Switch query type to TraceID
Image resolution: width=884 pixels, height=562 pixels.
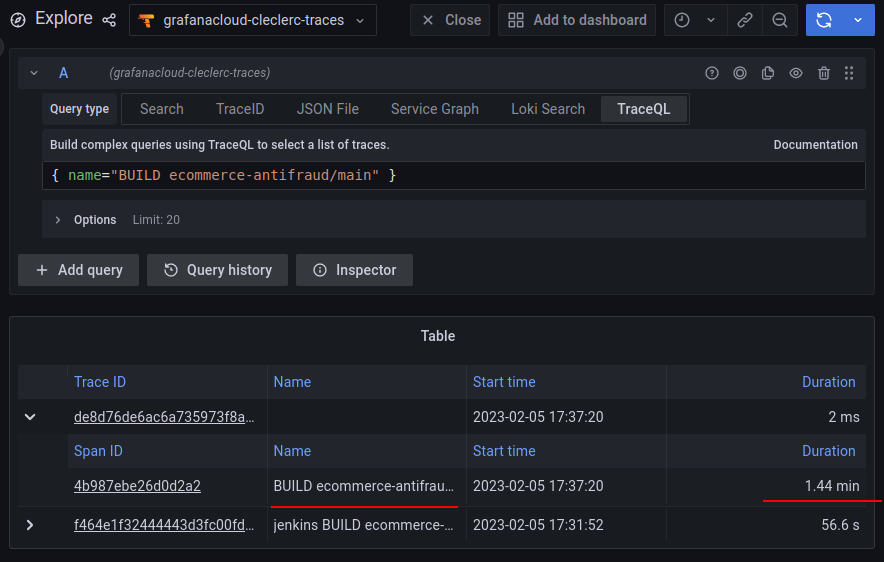[240, 109]
